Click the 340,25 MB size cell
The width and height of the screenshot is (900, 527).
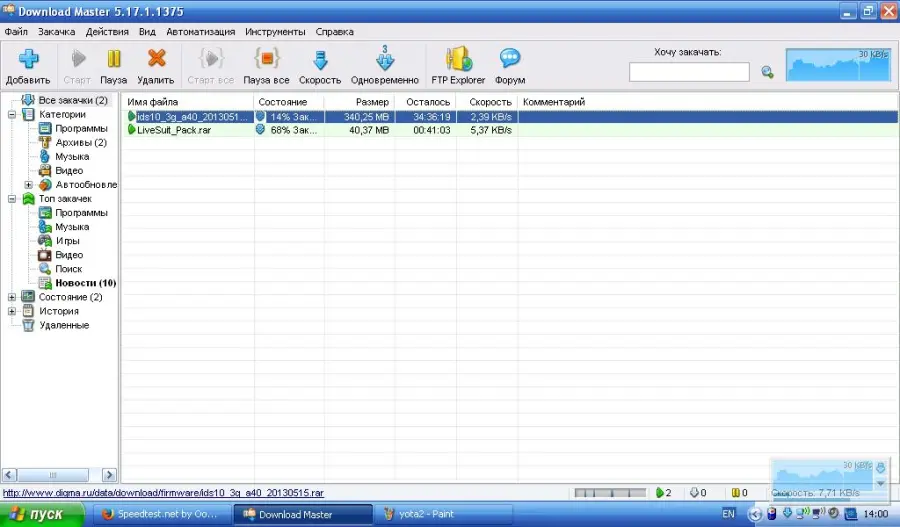[359, 117]
